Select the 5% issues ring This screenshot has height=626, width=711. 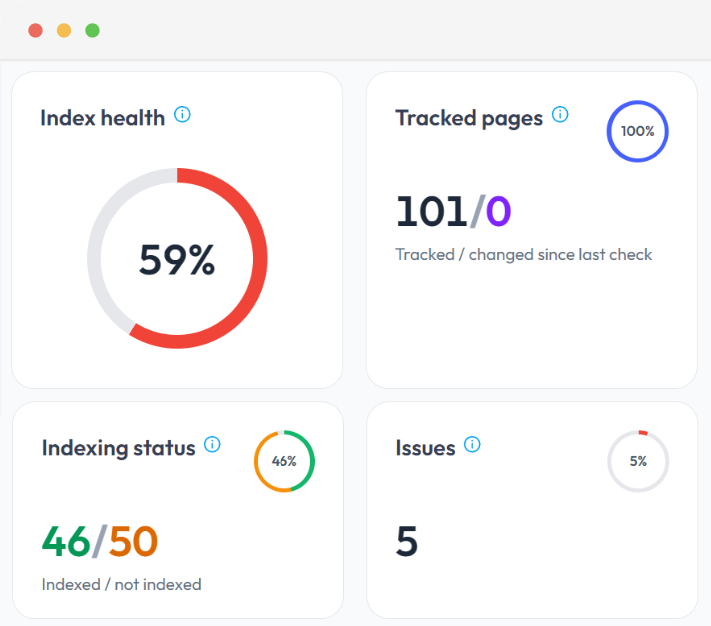(x=638, y=461)
